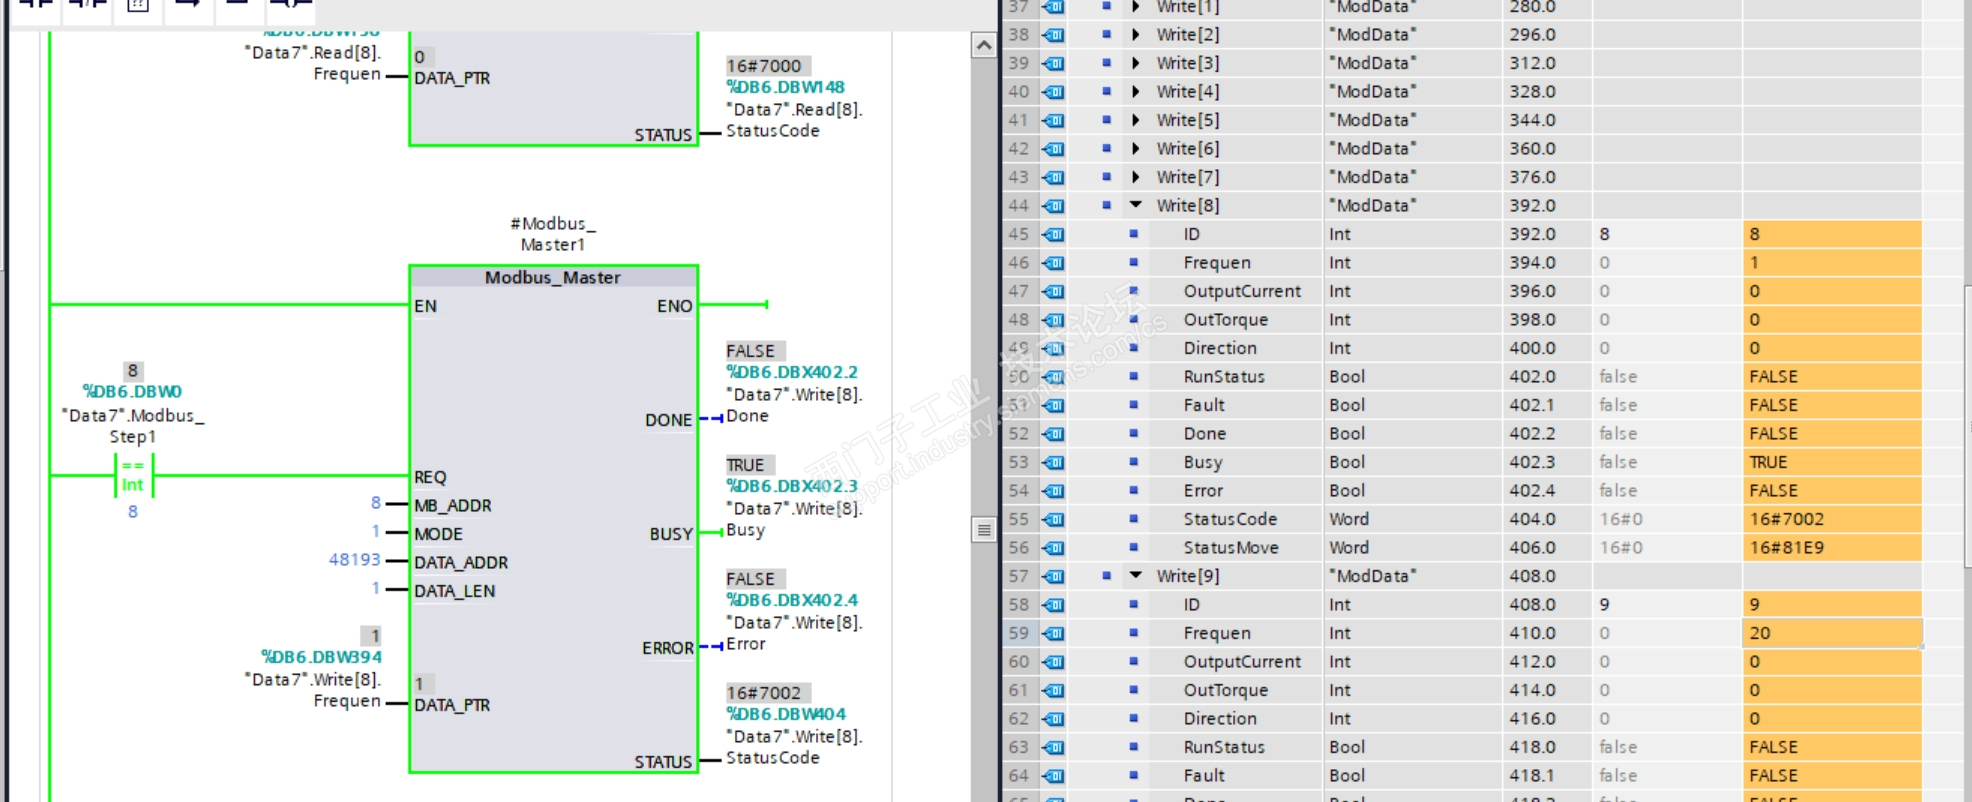Click the MB_ADDR pin label
1972x802 pixels.
click(x=453, y=506)
